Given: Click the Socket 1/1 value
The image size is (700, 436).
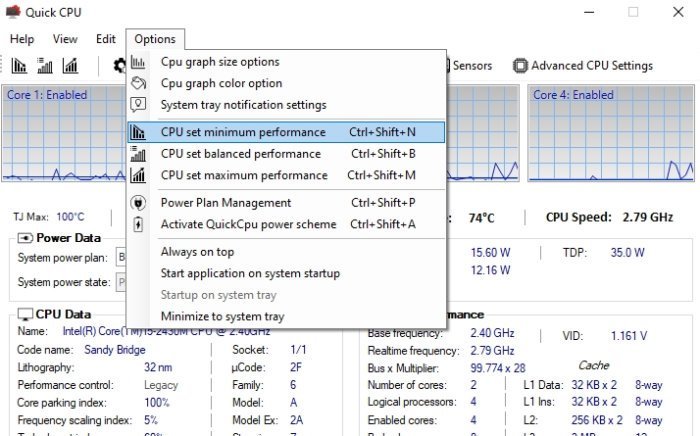Looking at the screenshot, I should coord(298,350).
